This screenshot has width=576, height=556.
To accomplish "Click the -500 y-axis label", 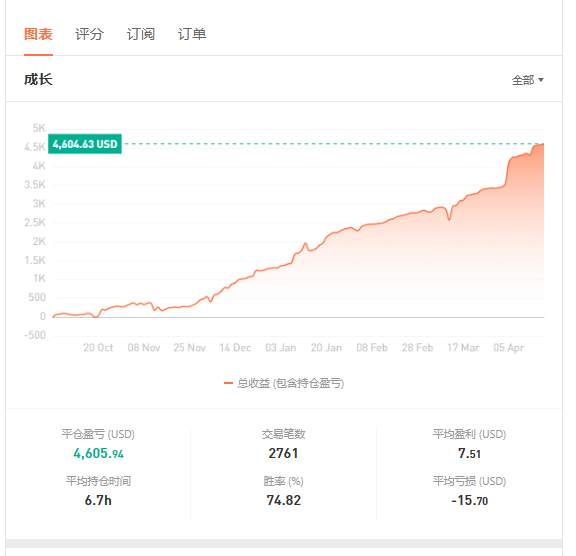I will click(35, 335).
